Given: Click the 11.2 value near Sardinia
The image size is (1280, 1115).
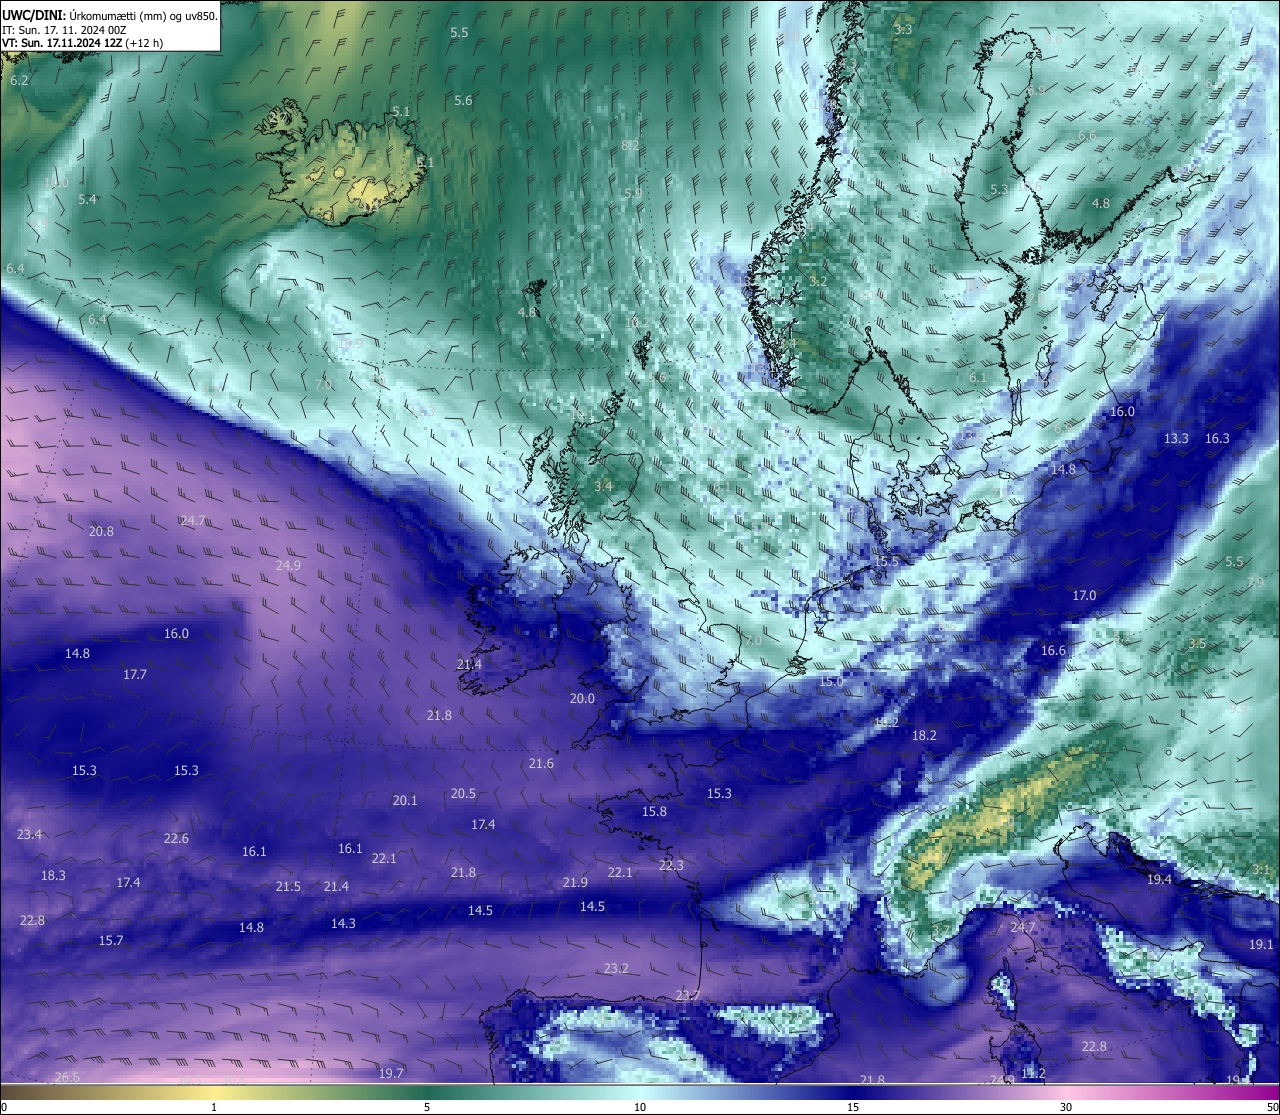Looking at the screenshot, I should coord(1033,1073).
